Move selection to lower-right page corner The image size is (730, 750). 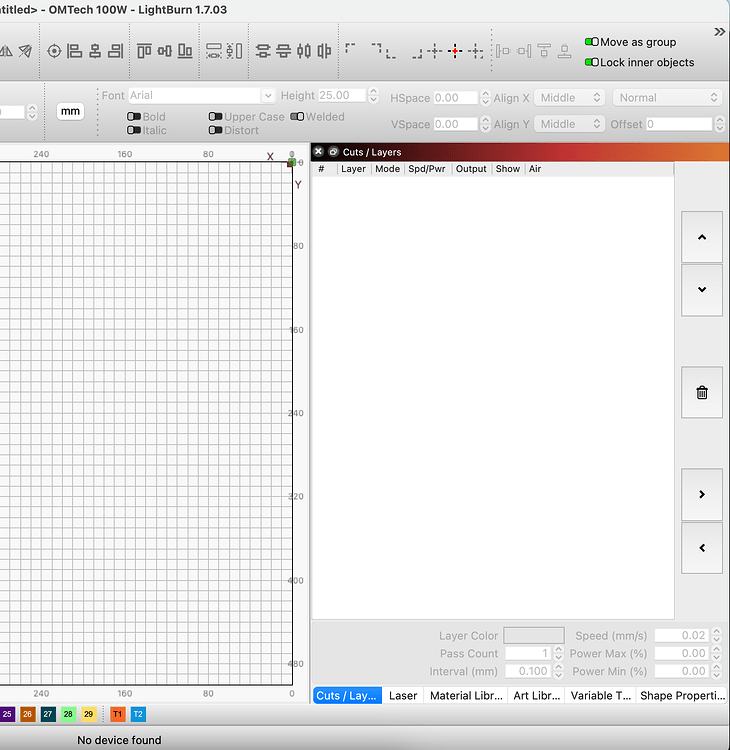(417, 54)
